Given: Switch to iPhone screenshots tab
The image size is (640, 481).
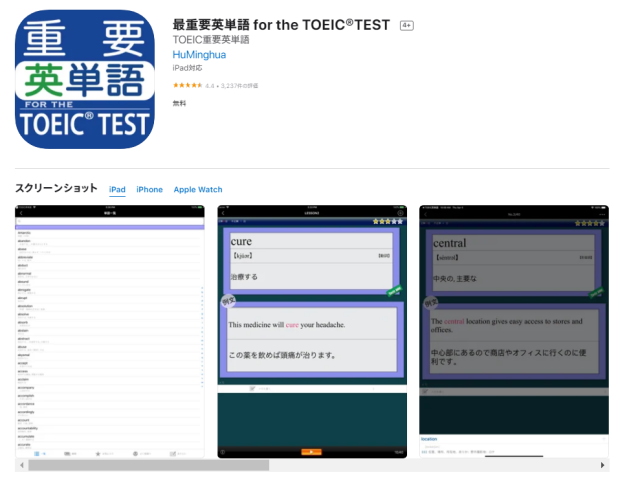Looking at the screenshot, I should [x=149, y=189].
